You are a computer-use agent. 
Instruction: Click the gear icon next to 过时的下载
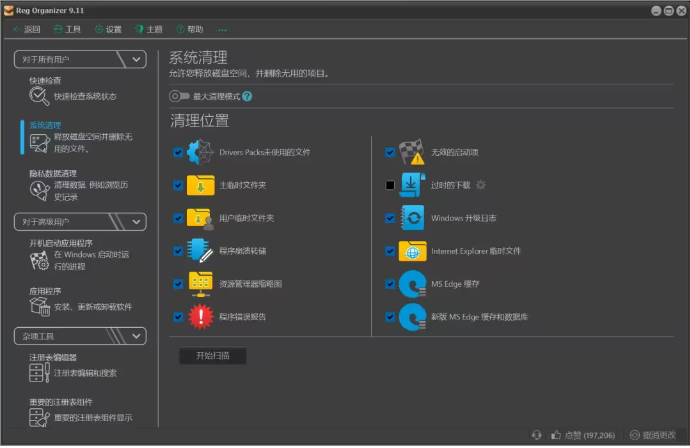(x=480, y=185)
